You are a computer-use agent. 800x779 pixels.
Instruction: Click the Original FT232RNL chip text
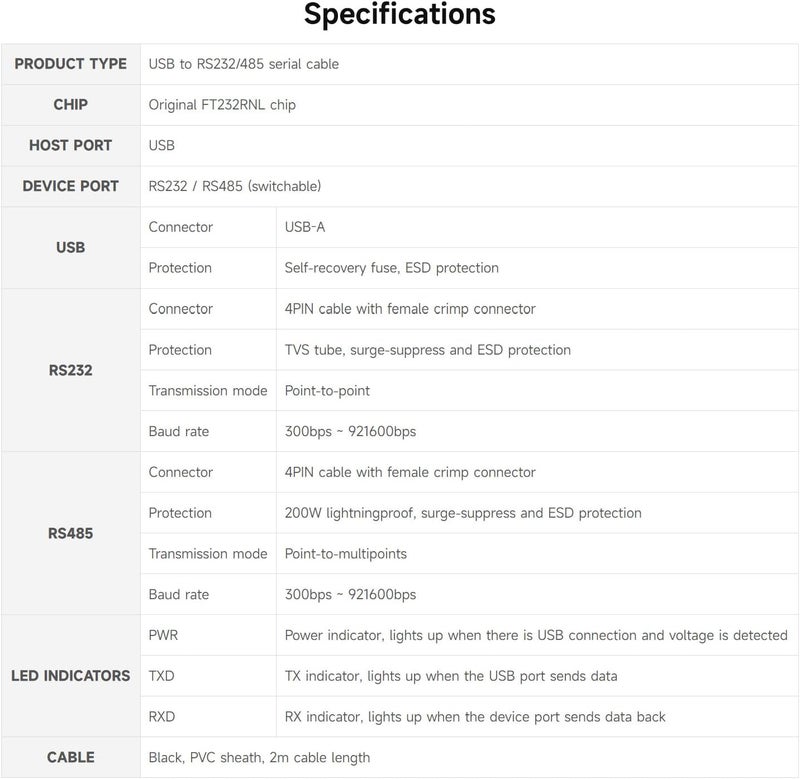coord(222,105)
